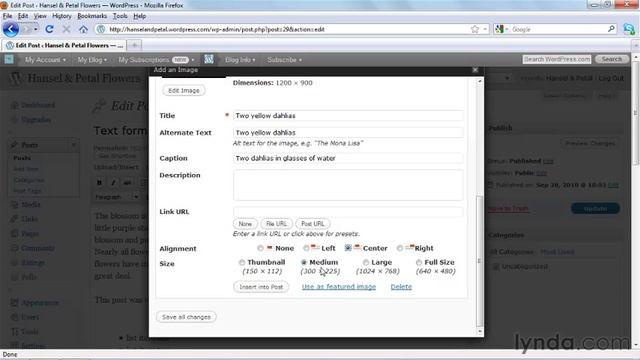Toggle the Uncategorized category checkbox
640x360 pixels.
(496, 267)
